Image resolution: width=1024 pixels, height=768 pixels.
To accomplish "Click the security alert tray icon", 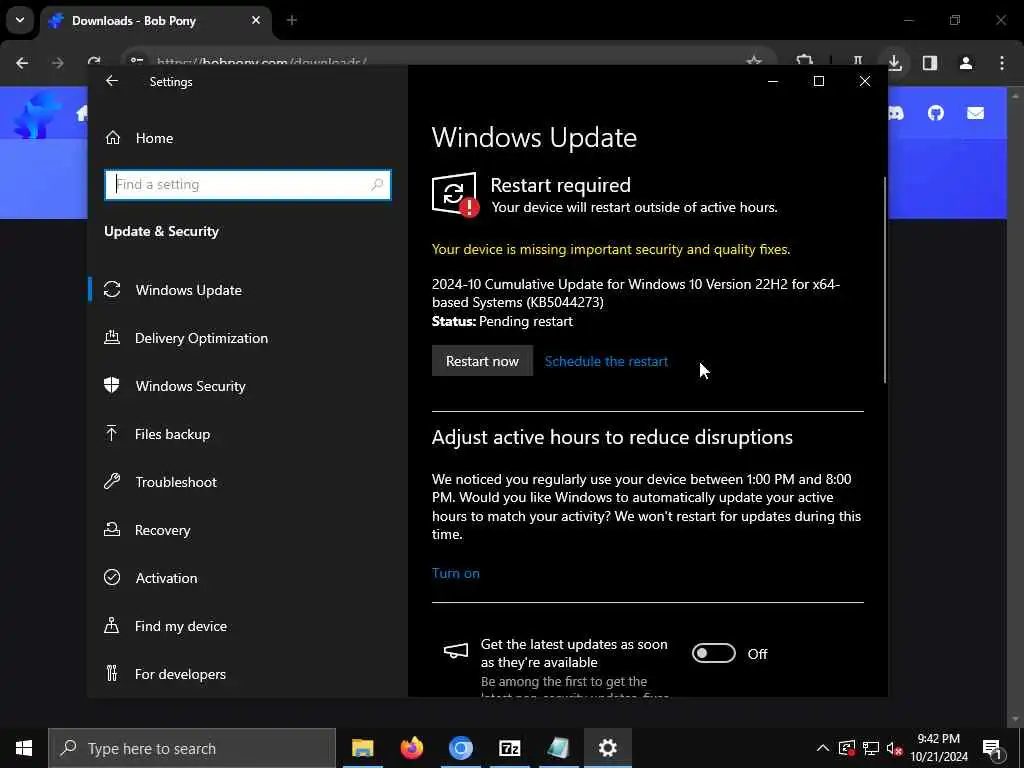I will click(847, 748).
